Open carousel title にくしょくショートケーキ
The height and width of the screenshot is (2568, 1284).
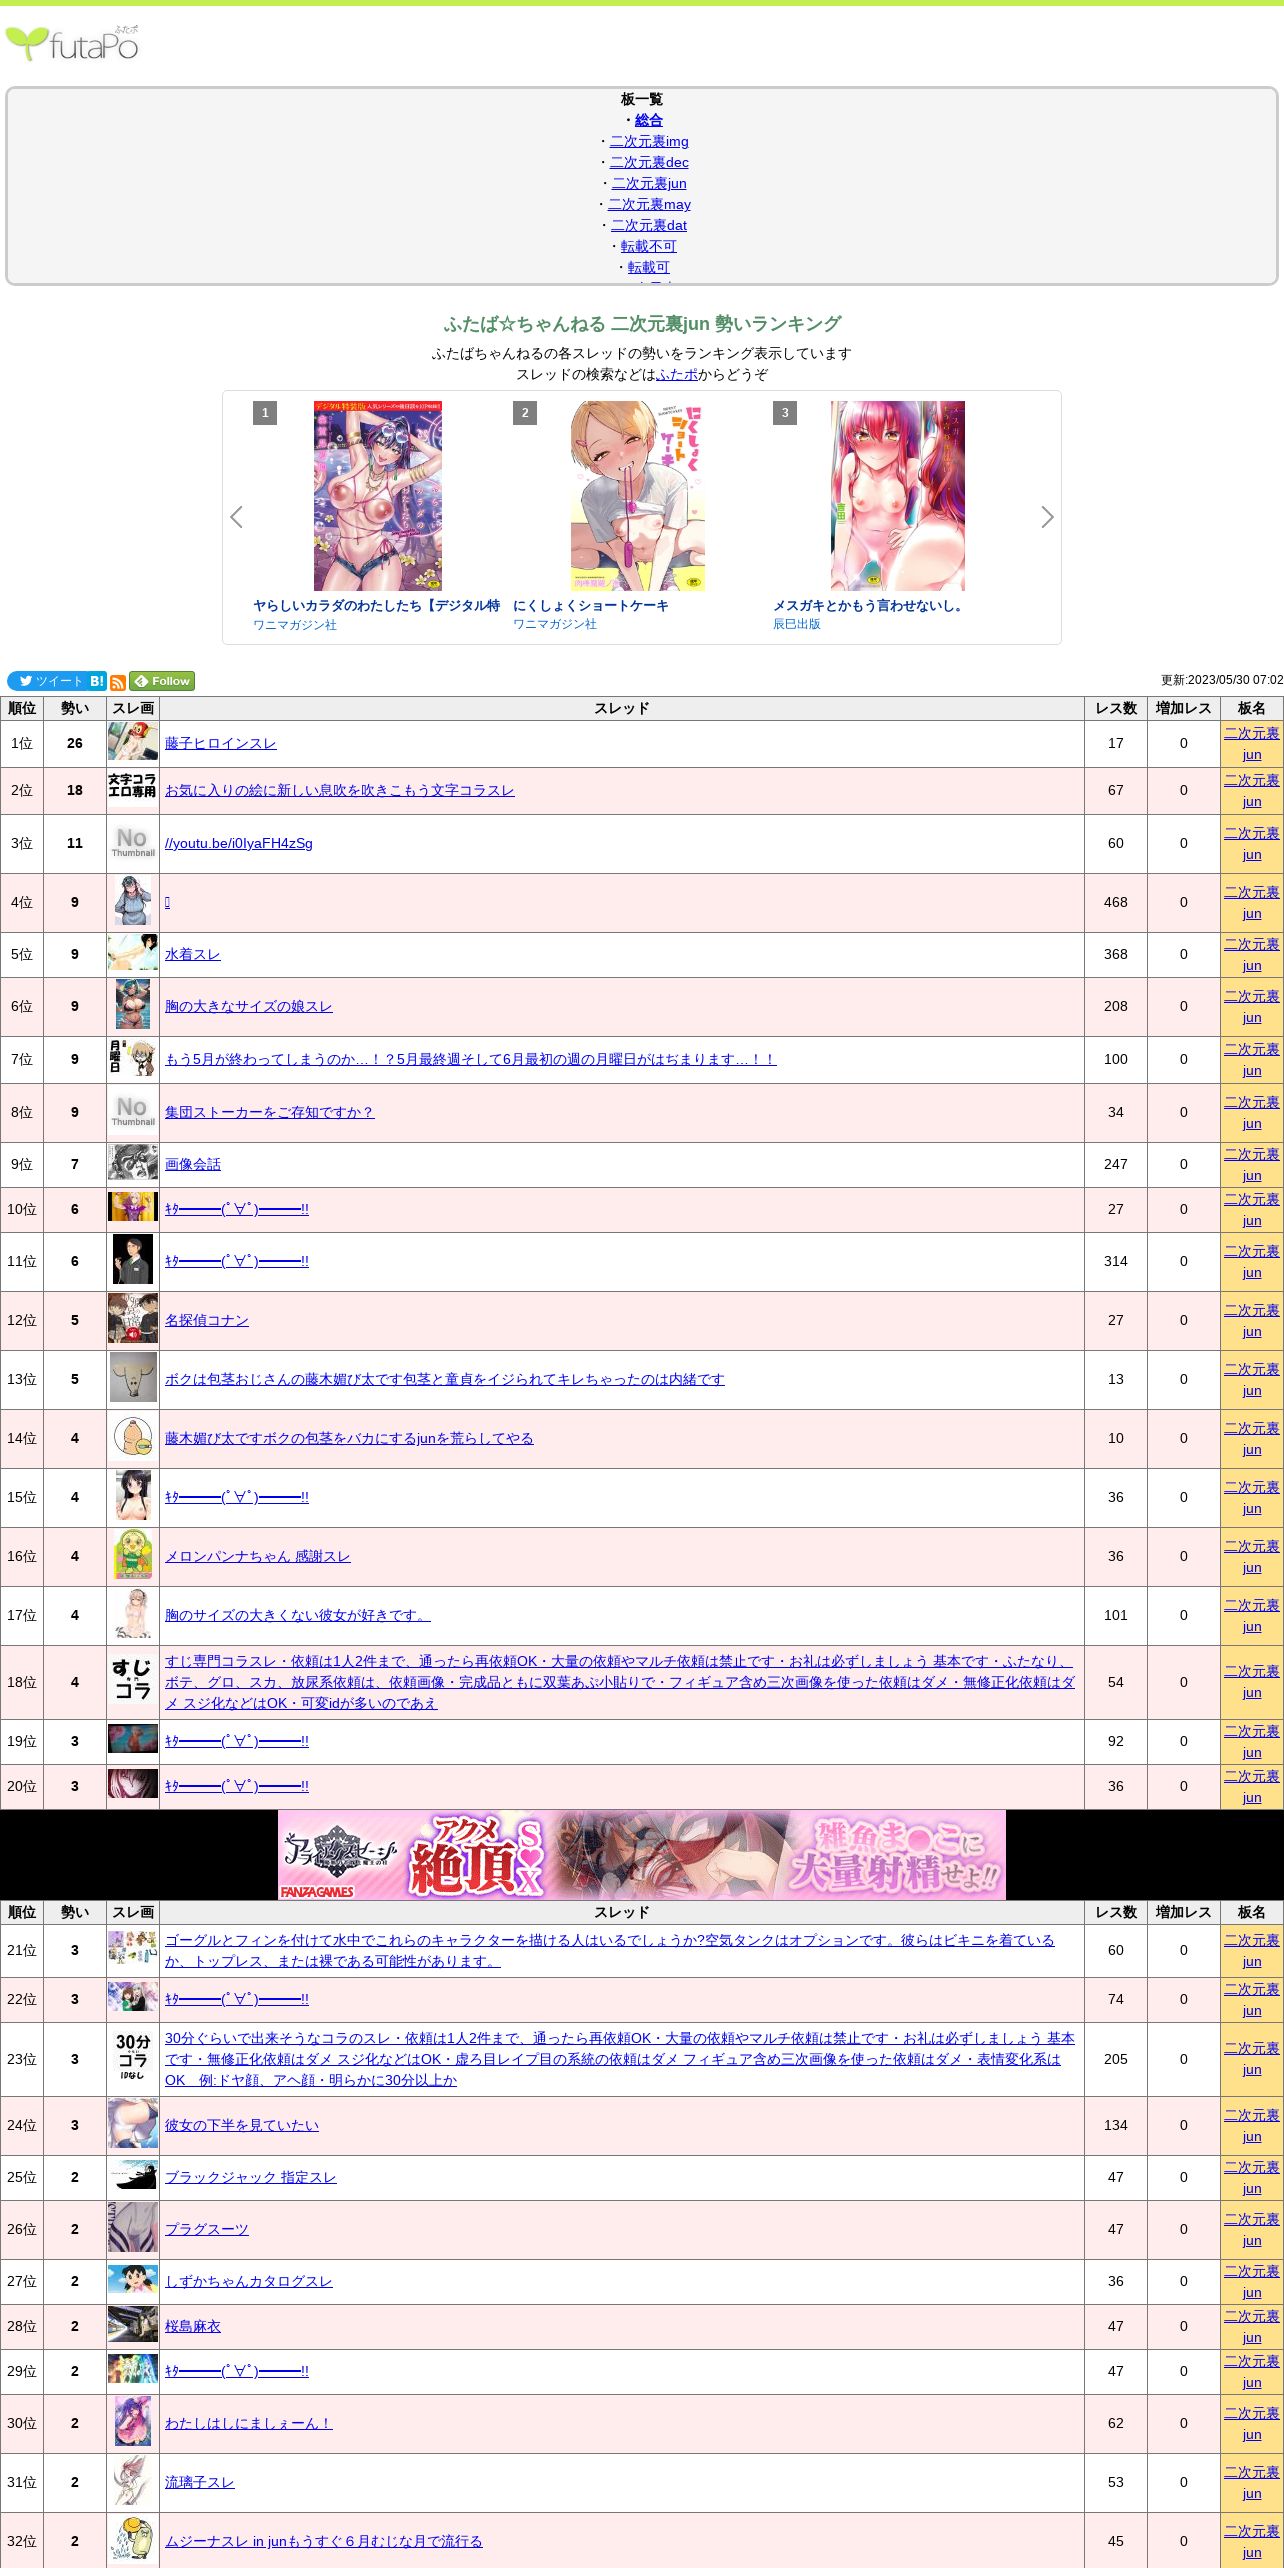click(591, 605)
